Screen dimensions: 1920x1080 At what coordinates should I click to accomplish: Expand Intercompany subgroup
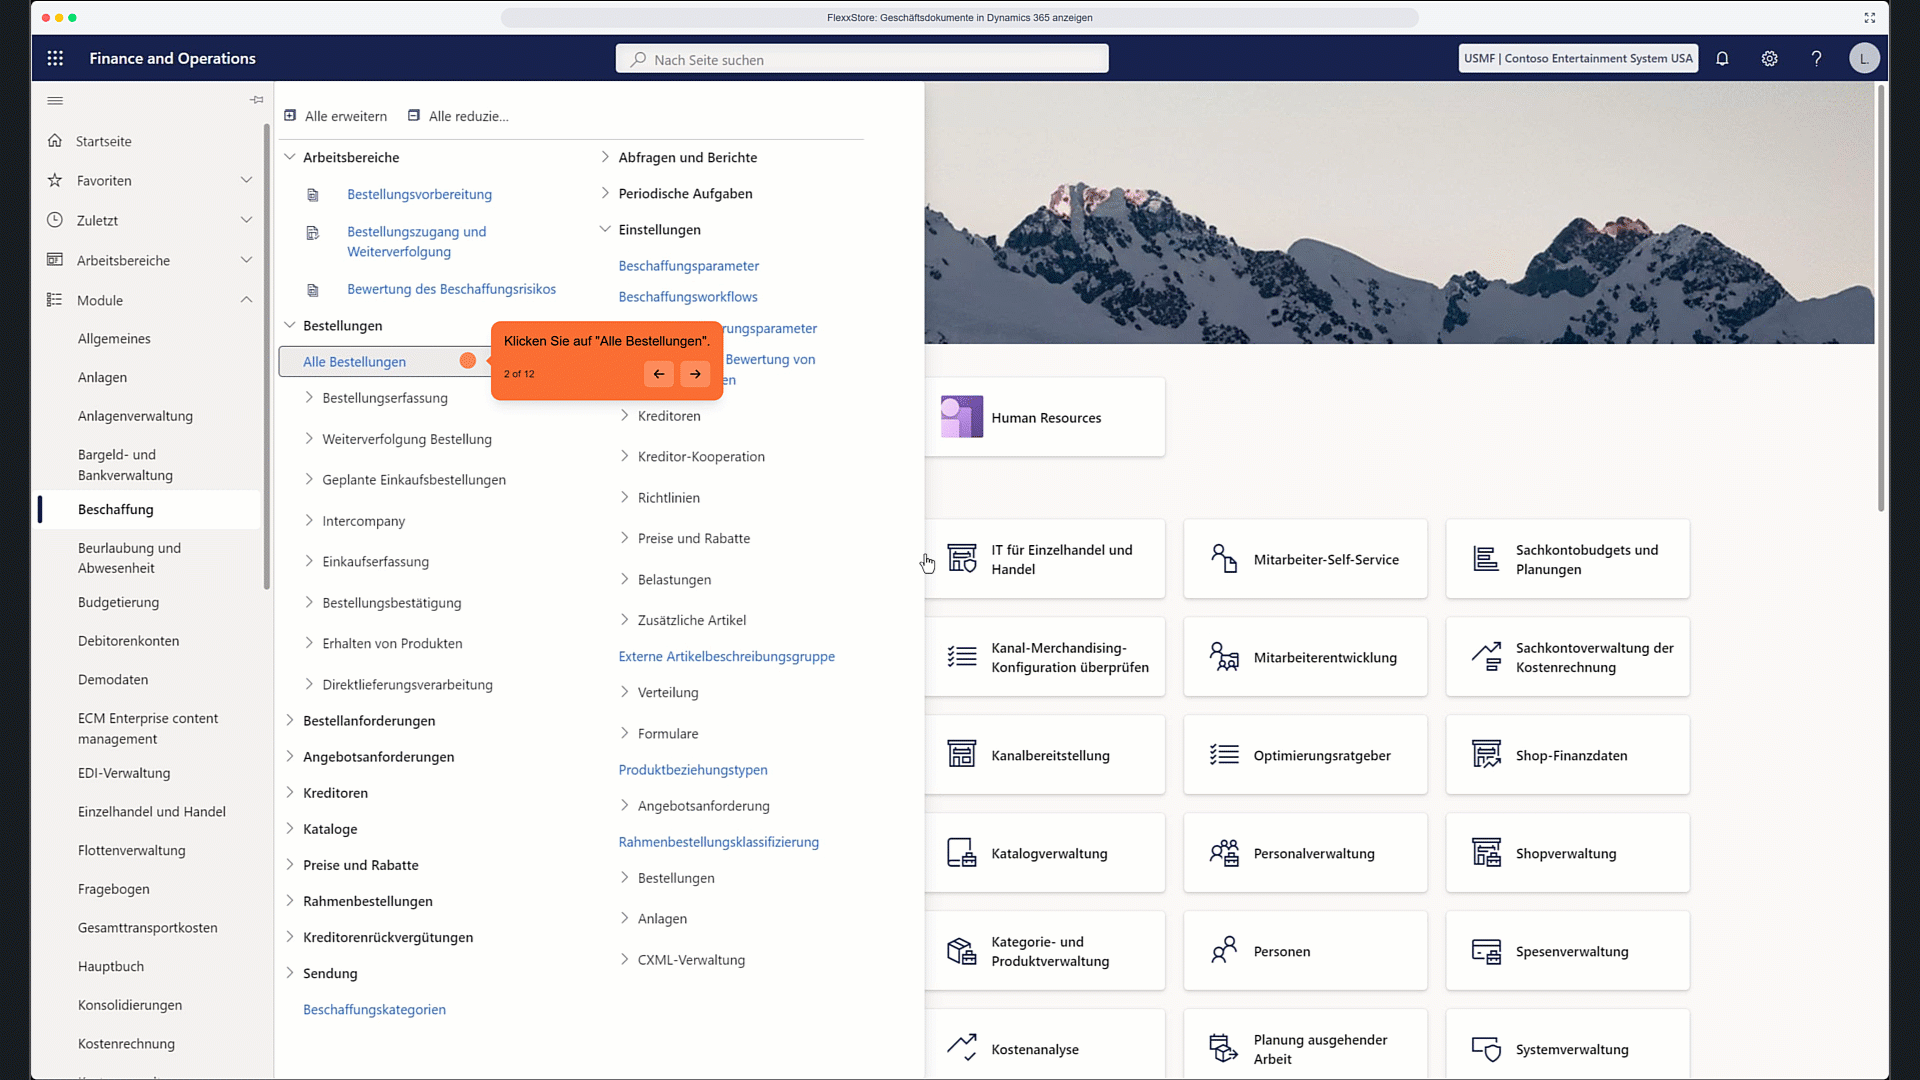309,520
